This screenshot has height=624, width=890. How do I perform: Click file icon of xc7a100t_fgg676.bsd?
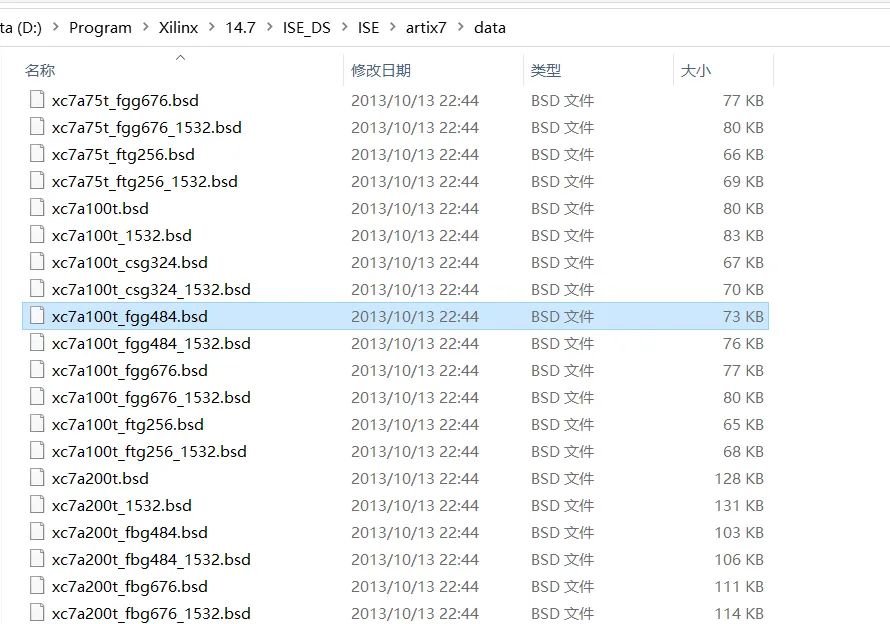[37, 370]
